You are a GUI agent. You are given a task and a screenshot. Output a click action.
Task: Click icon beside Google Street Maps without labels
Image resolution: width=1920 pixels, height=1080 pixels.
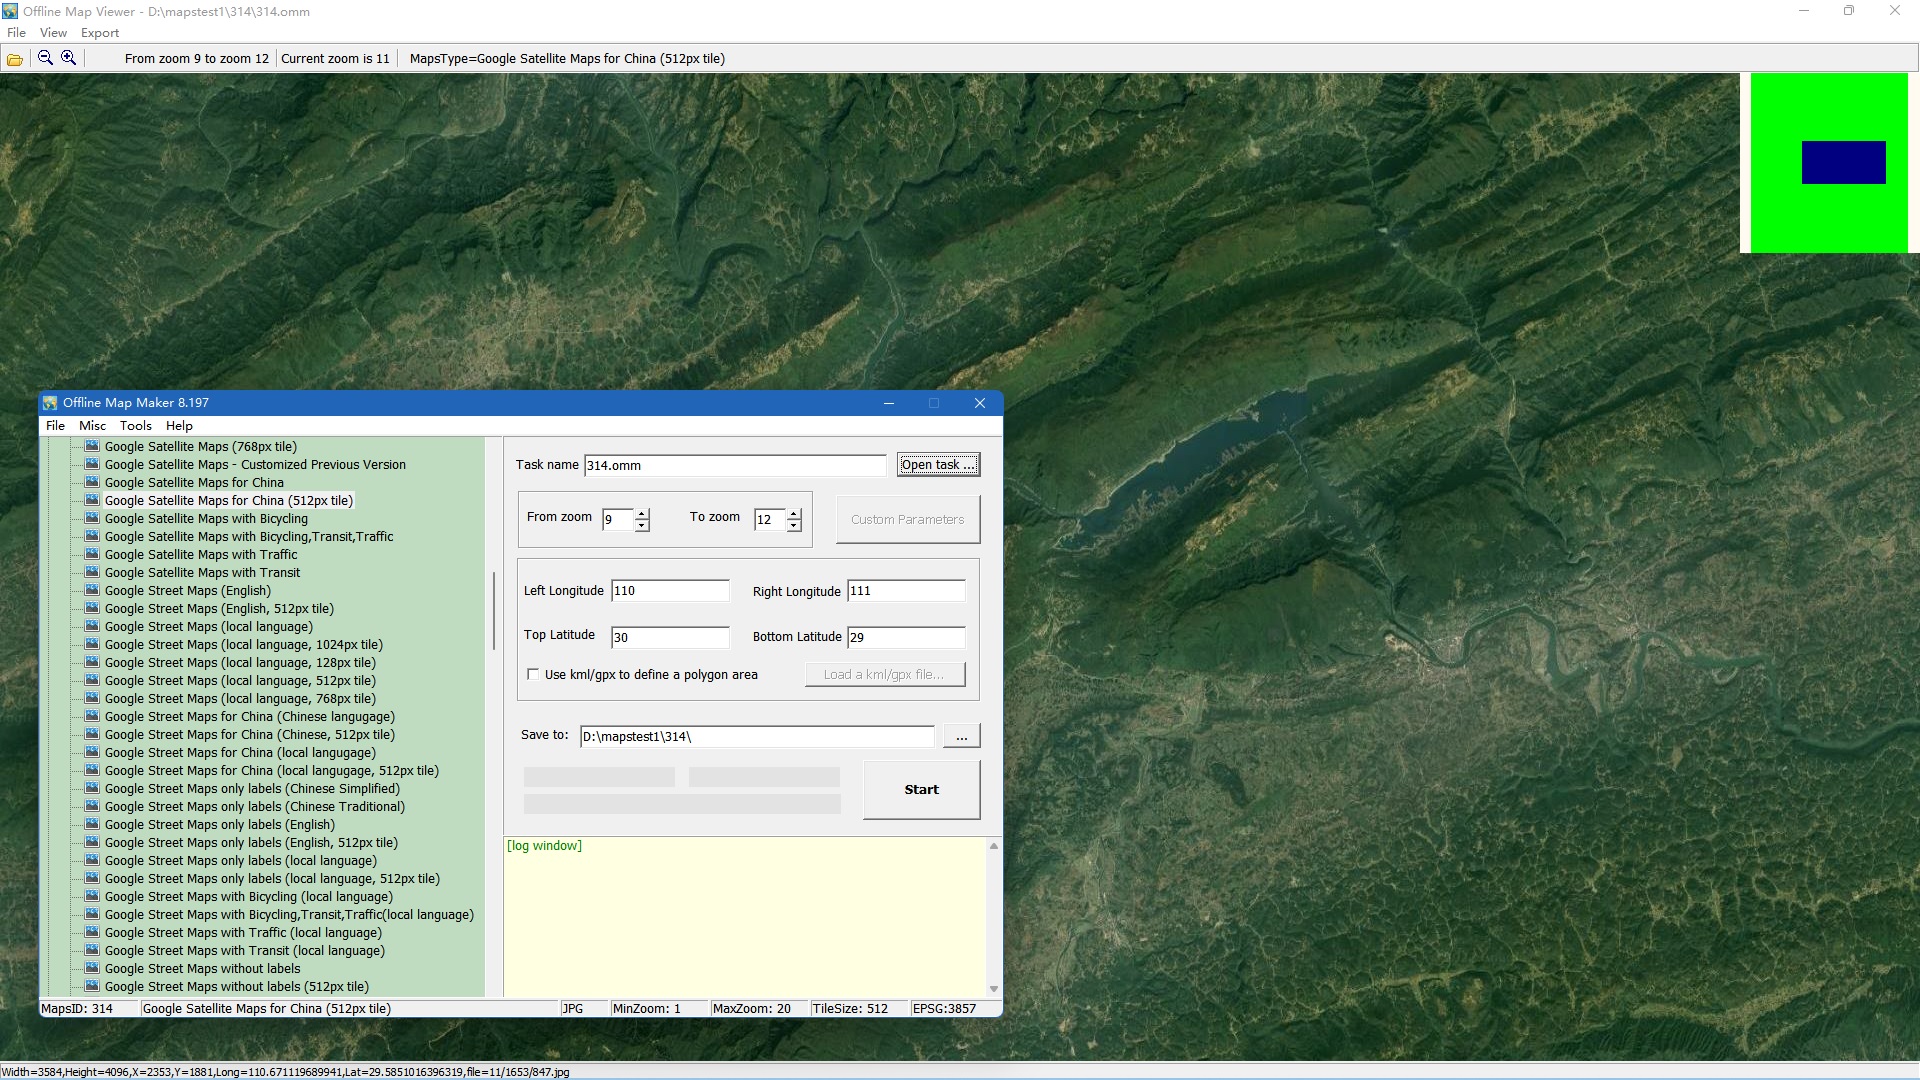click(92, 968)
